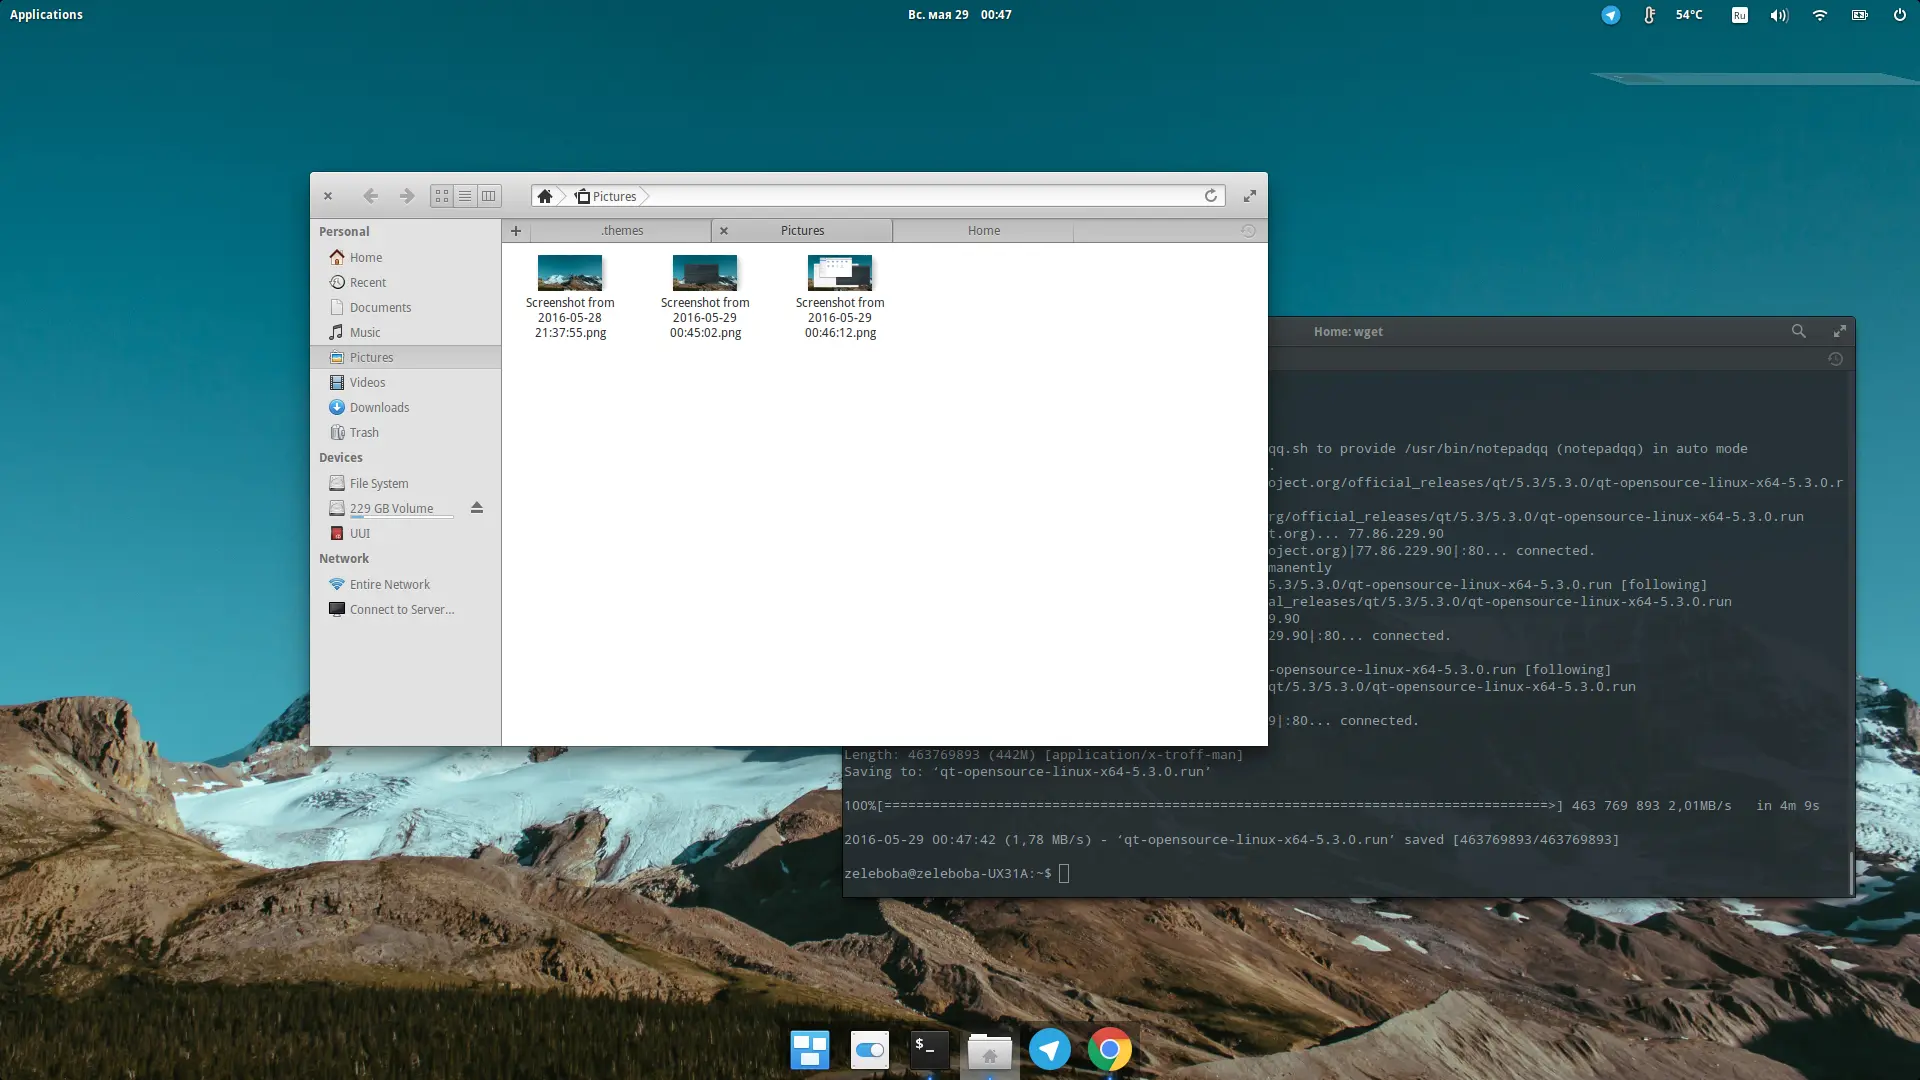Open Music in the sidebar
The height and width of the screenshot is (1080, 1920).
point(405,333)
